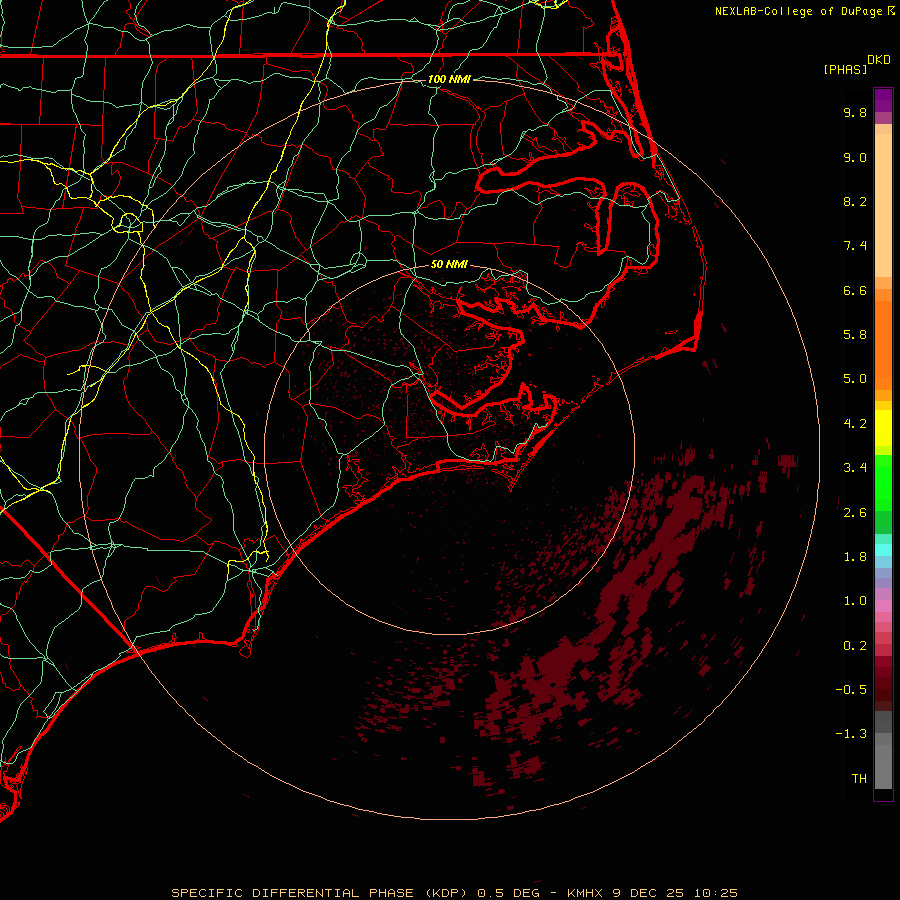Click the 4.2 scale label
This screenshot has width=900, height=900.
[x=855, y=424]
